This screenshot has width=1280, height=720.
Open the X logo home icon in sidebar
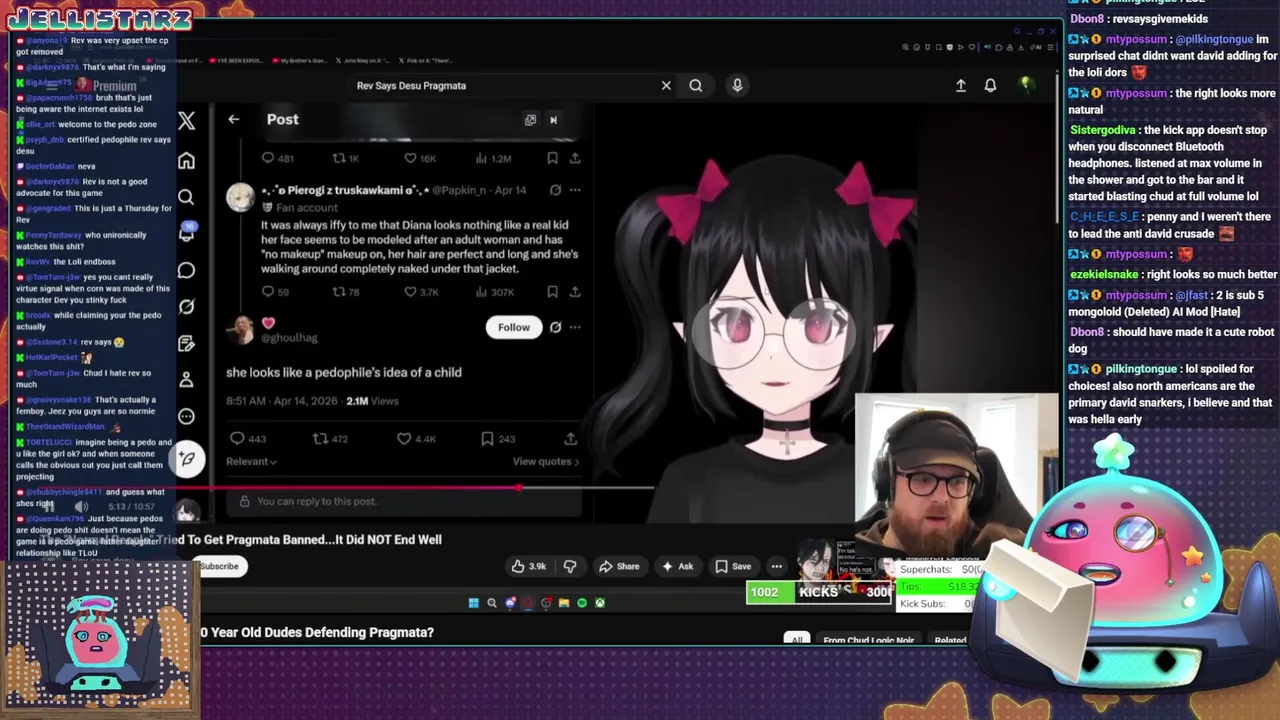(186, 121)
